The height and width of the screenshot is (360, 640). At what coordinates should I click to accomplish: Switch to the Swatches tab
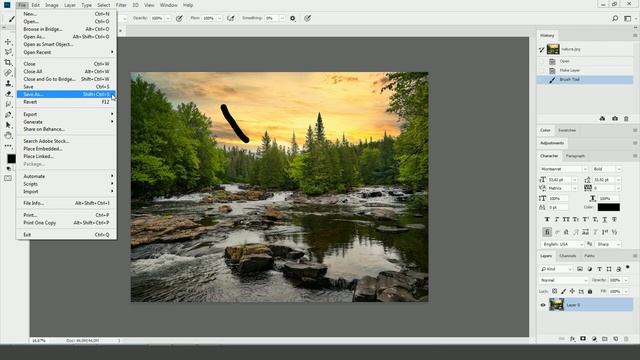click(x=567, y=130)
